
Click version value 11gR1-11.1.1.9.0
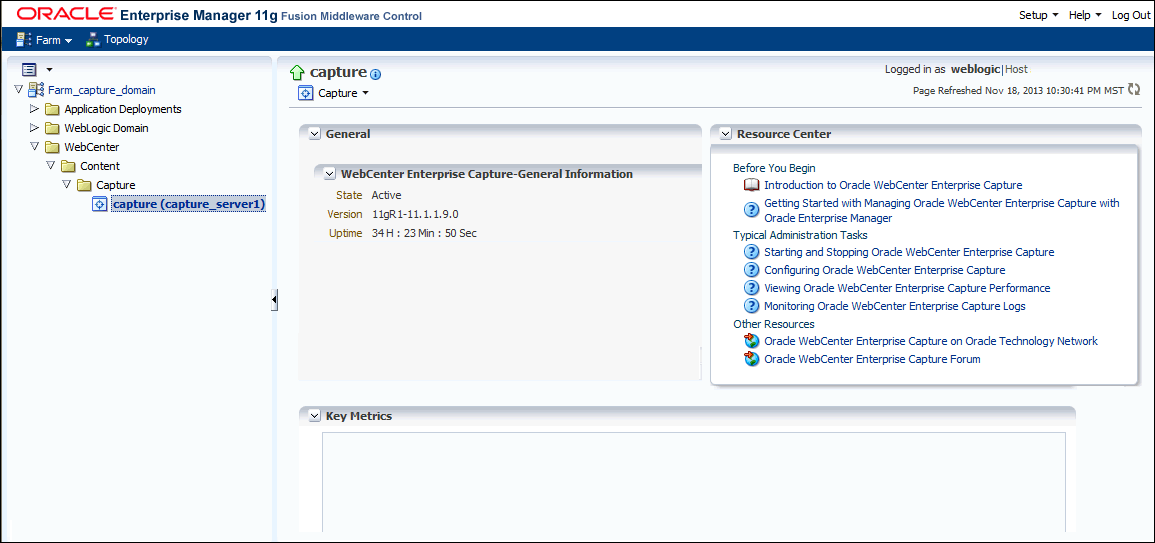[416, 214]
